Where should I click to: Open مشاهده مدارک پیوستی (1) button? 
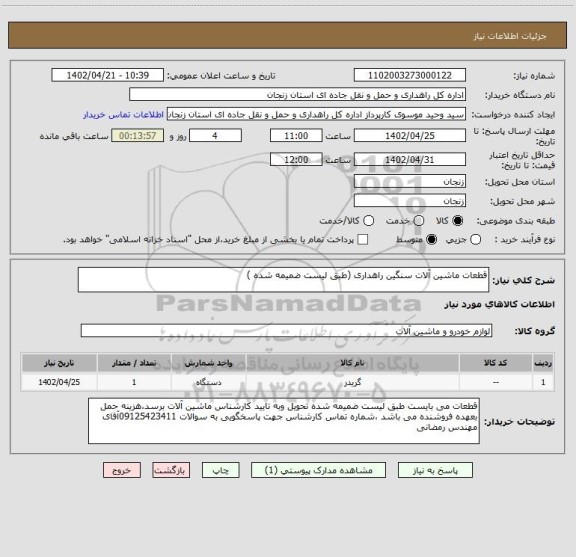[x=318, y=470]
